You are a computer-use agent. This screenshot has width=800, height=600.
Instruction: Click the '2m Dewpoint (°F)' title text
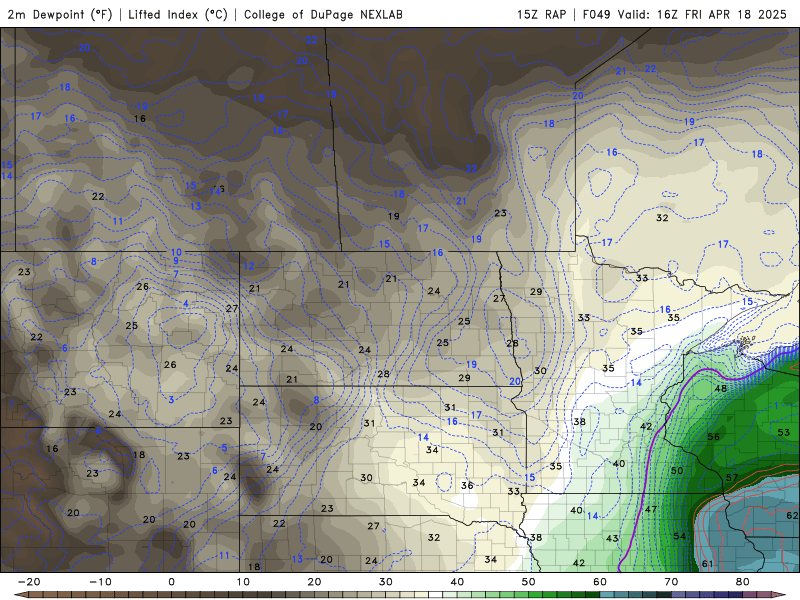[60, 14]
